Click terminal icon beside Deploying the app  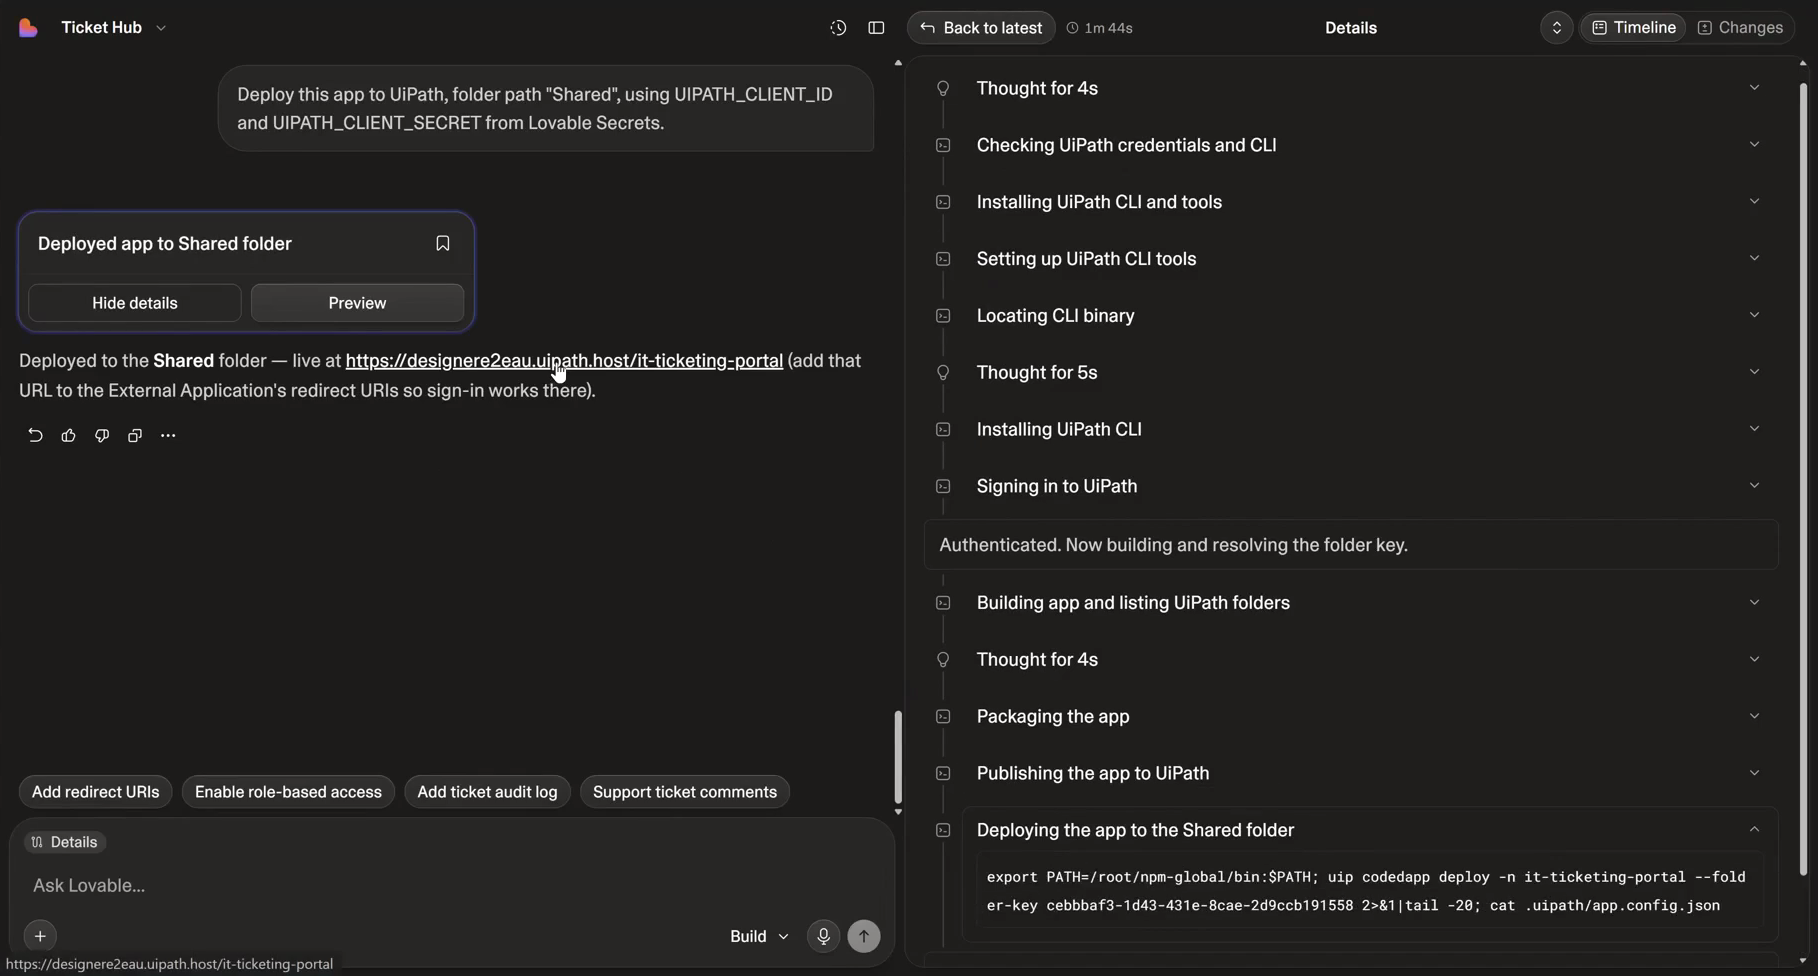[943, 831]
